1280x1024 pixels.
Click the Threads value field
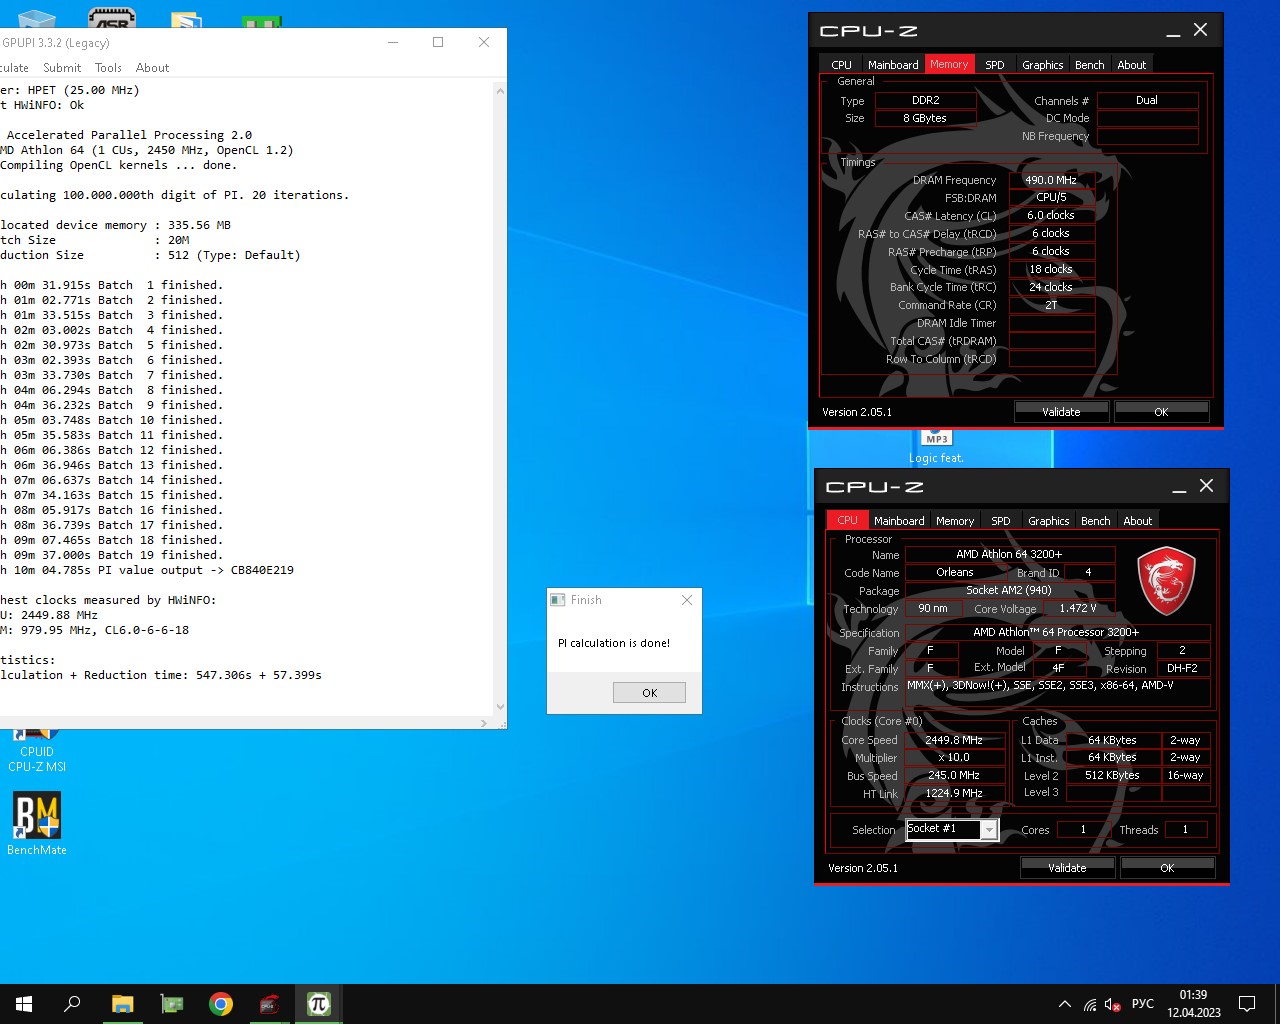coord(1185,830)
